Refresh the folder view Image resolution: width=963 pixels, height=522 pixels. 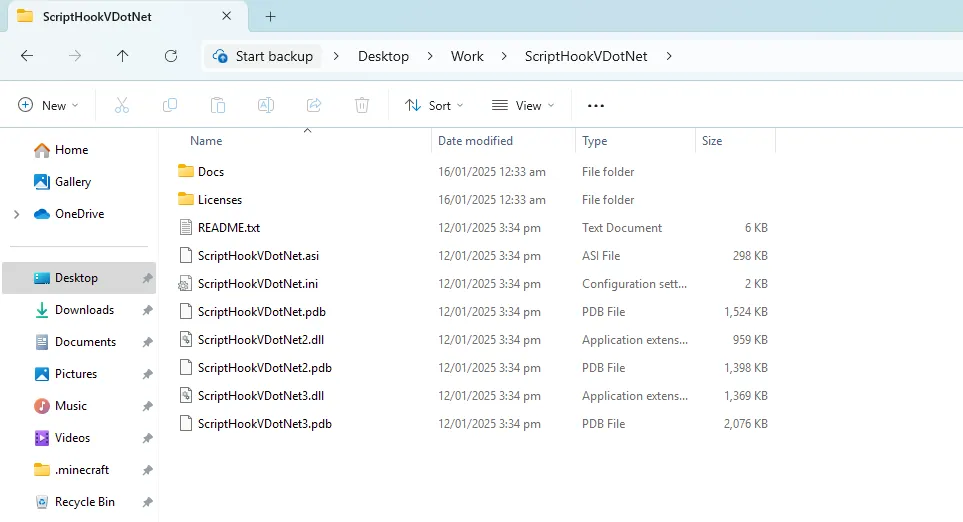coord(171,56)
